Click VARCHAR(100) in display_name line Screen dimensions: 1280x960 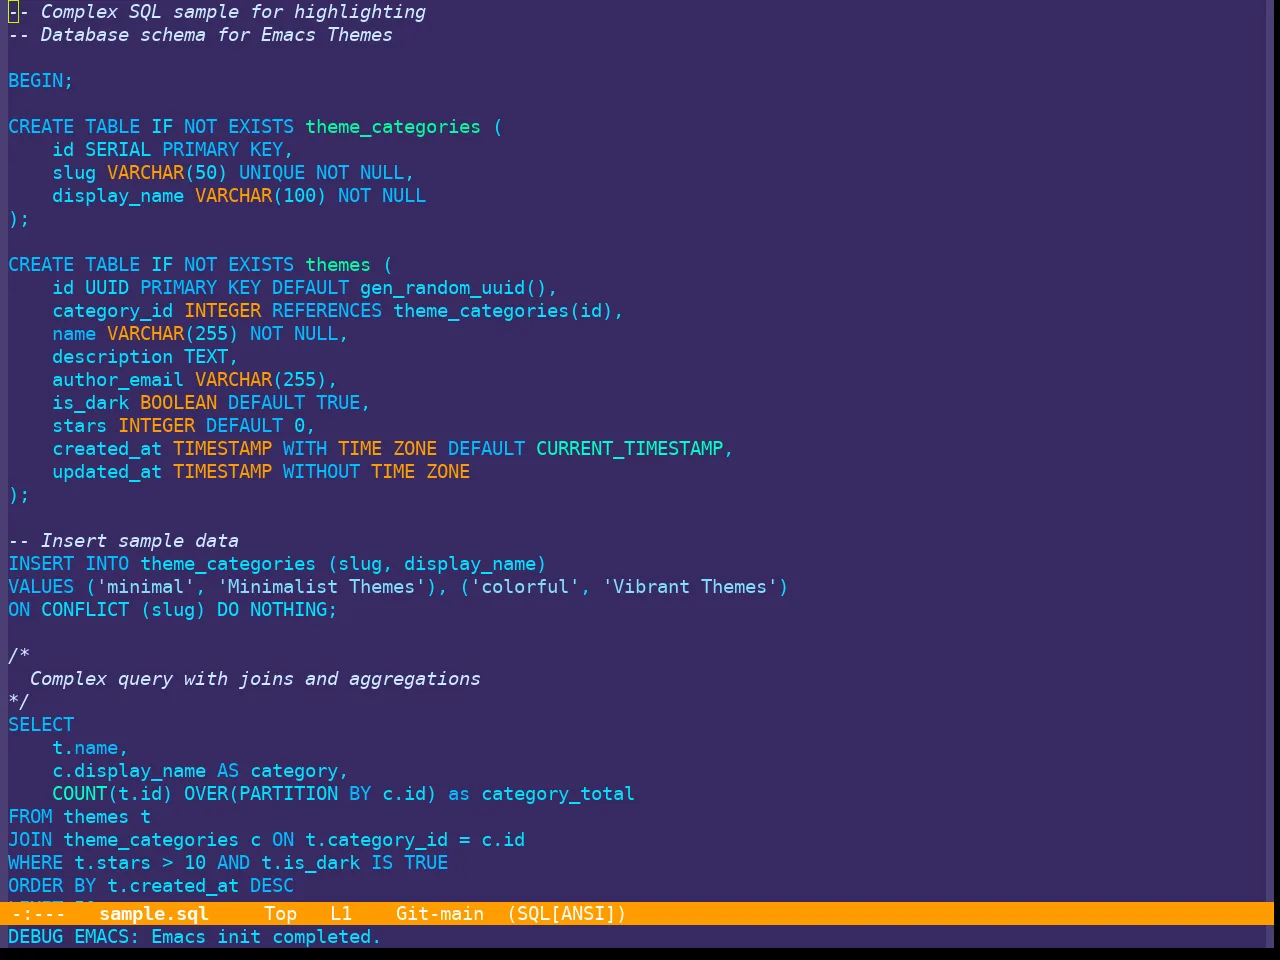click(261, 196)
